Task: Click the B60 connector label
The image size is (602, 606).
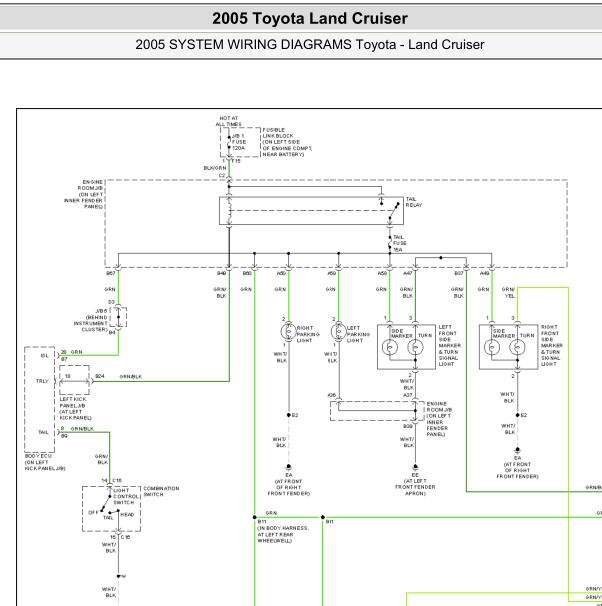Action: pyautogui.click(x=247, y=273)
